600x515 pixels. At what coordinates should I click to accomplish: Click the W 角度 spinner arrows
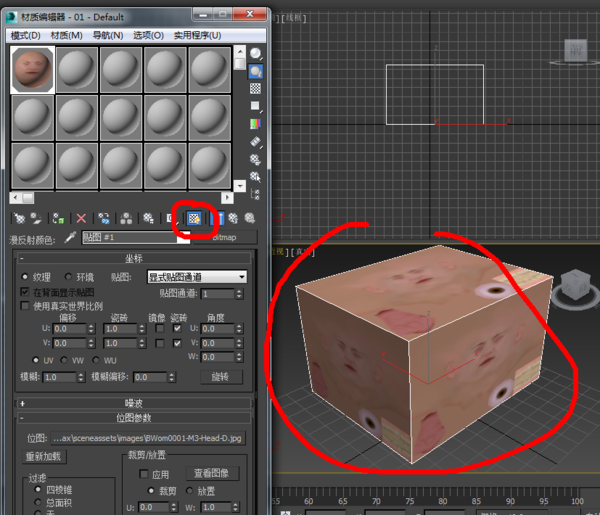pos(239,357)
